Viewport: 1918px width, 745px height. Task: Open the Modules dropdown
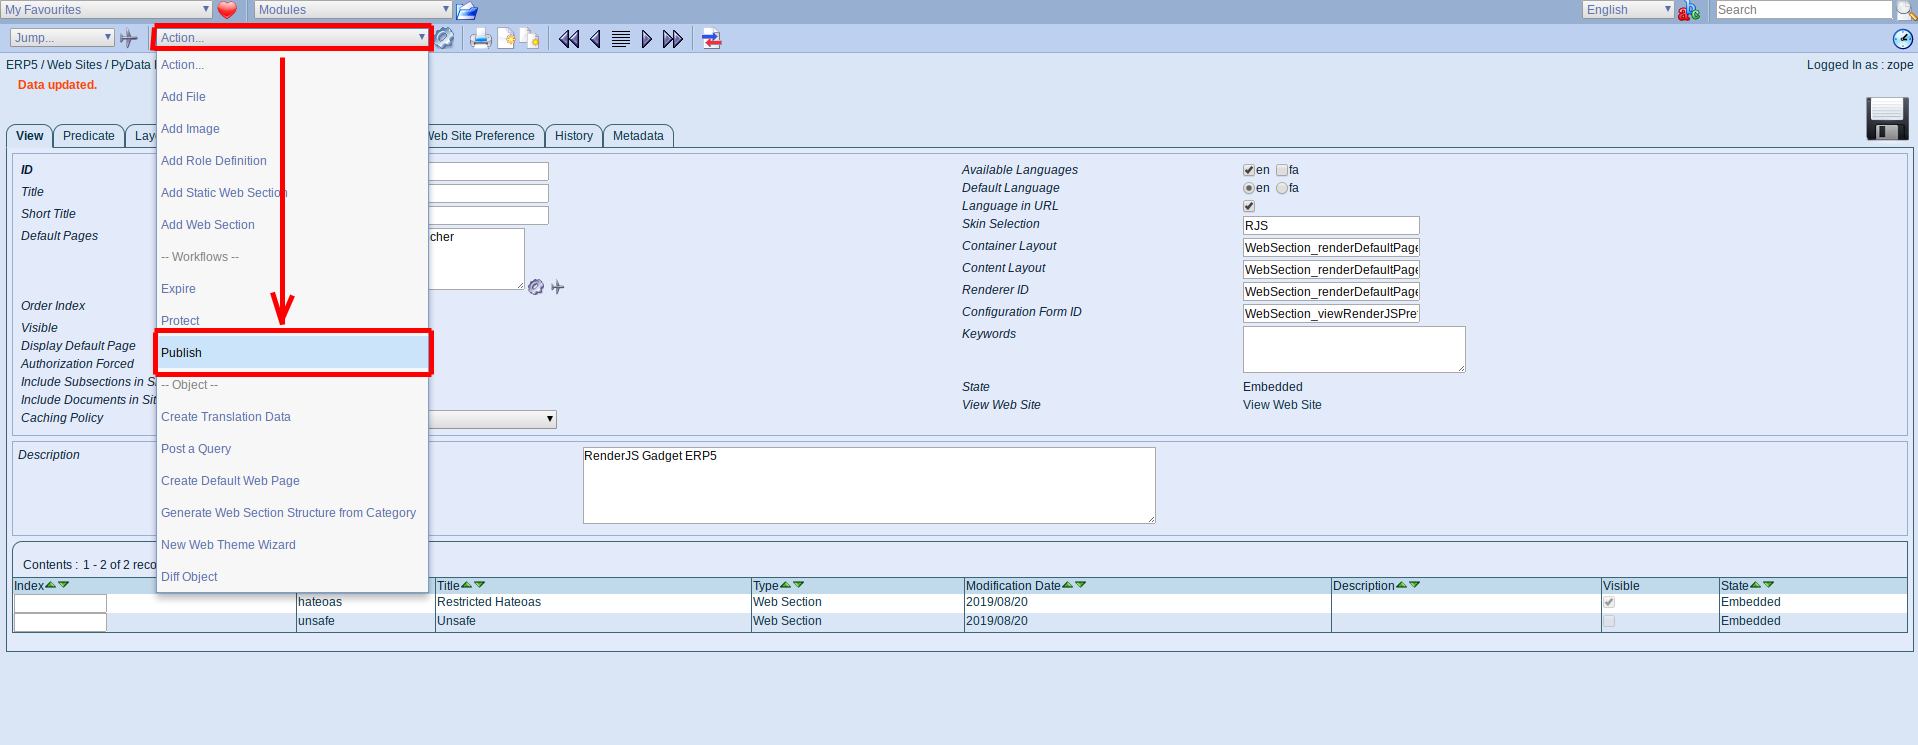tap(353, 10)
